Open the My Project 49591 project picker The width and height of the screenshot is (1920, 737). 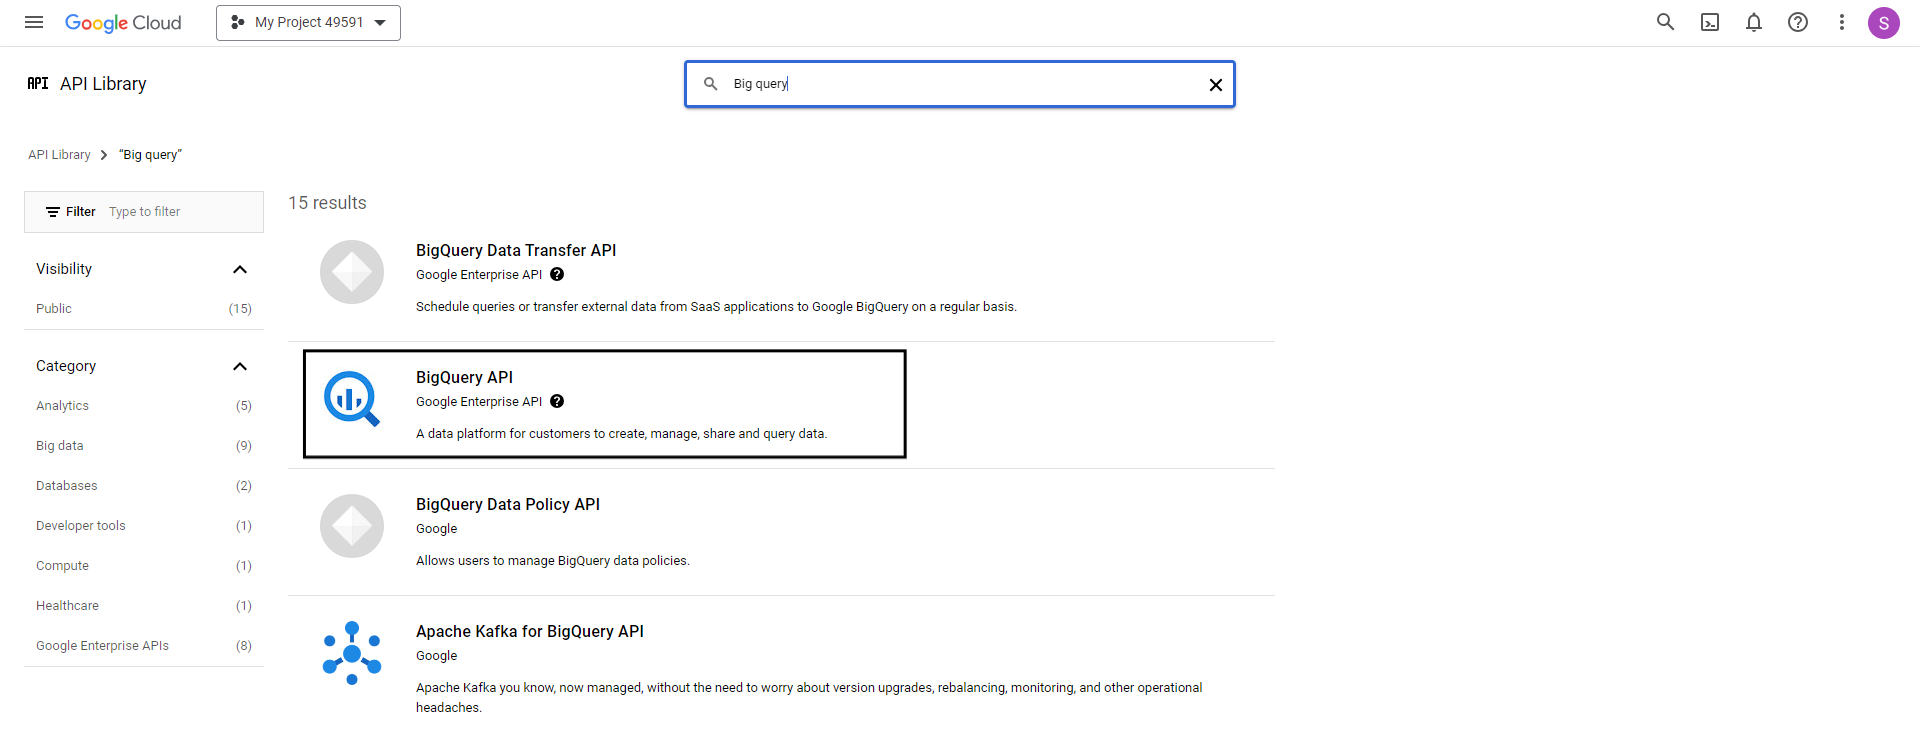[x=308, y=23]
